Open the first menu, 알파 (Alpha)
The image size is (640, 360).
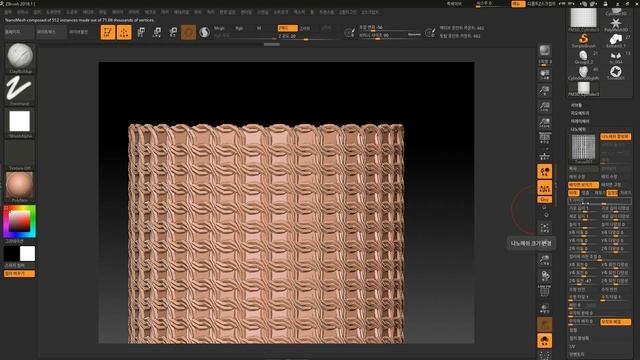pyautogui.click(x=8, y=12)
